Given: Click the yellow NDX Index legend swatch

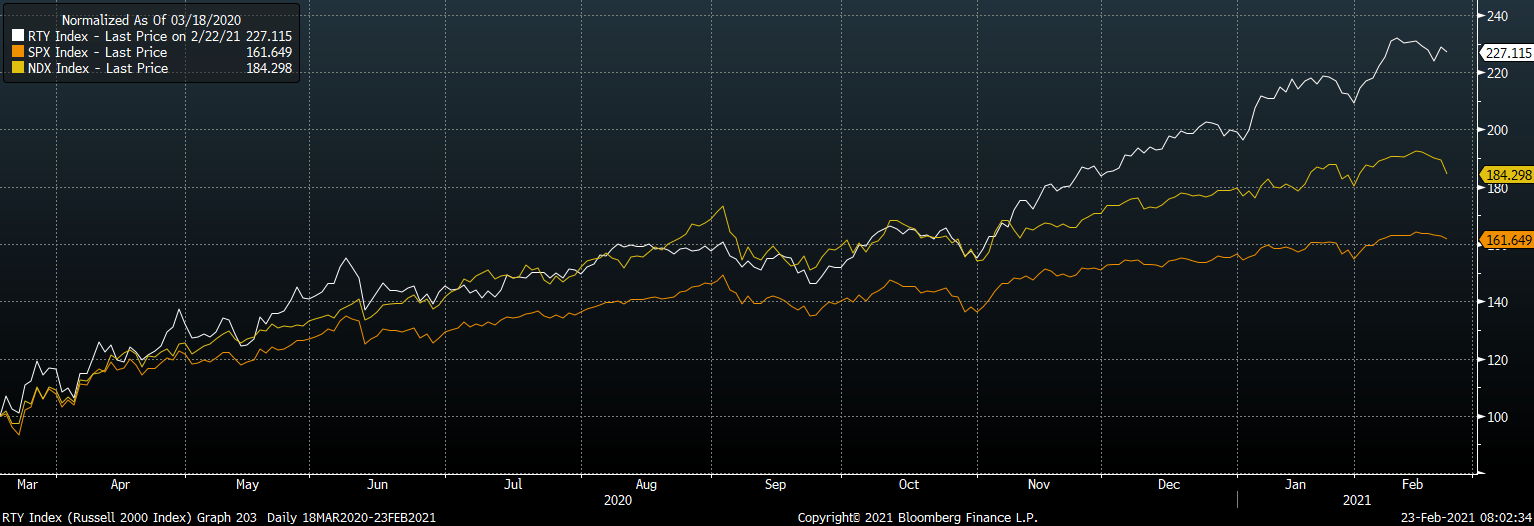Looking at the screenshot, I should click(17, 68).
